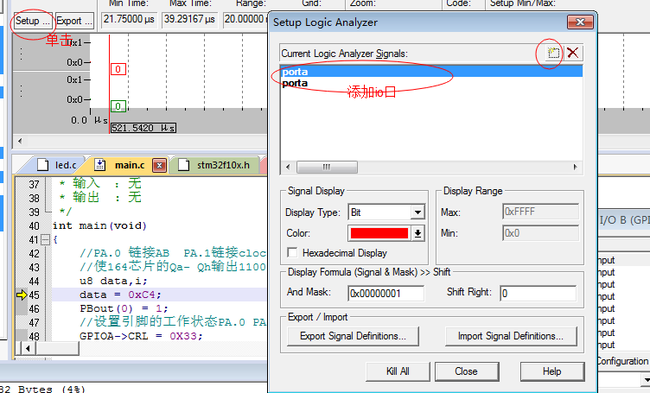
Task: Click the red Color swatch
Action: (379, 233)
